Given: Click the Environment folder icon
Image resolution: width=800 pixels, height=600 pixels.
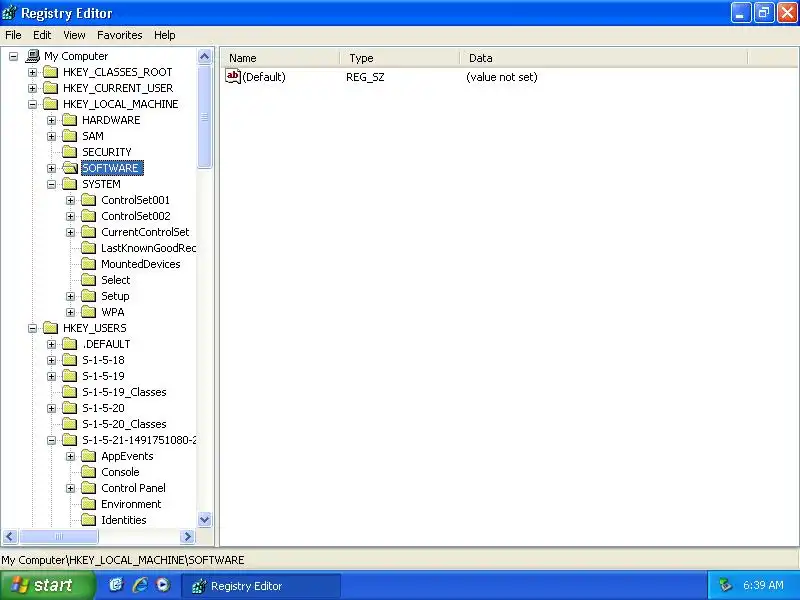Looking at the screenshot, I should pos(88,504).
